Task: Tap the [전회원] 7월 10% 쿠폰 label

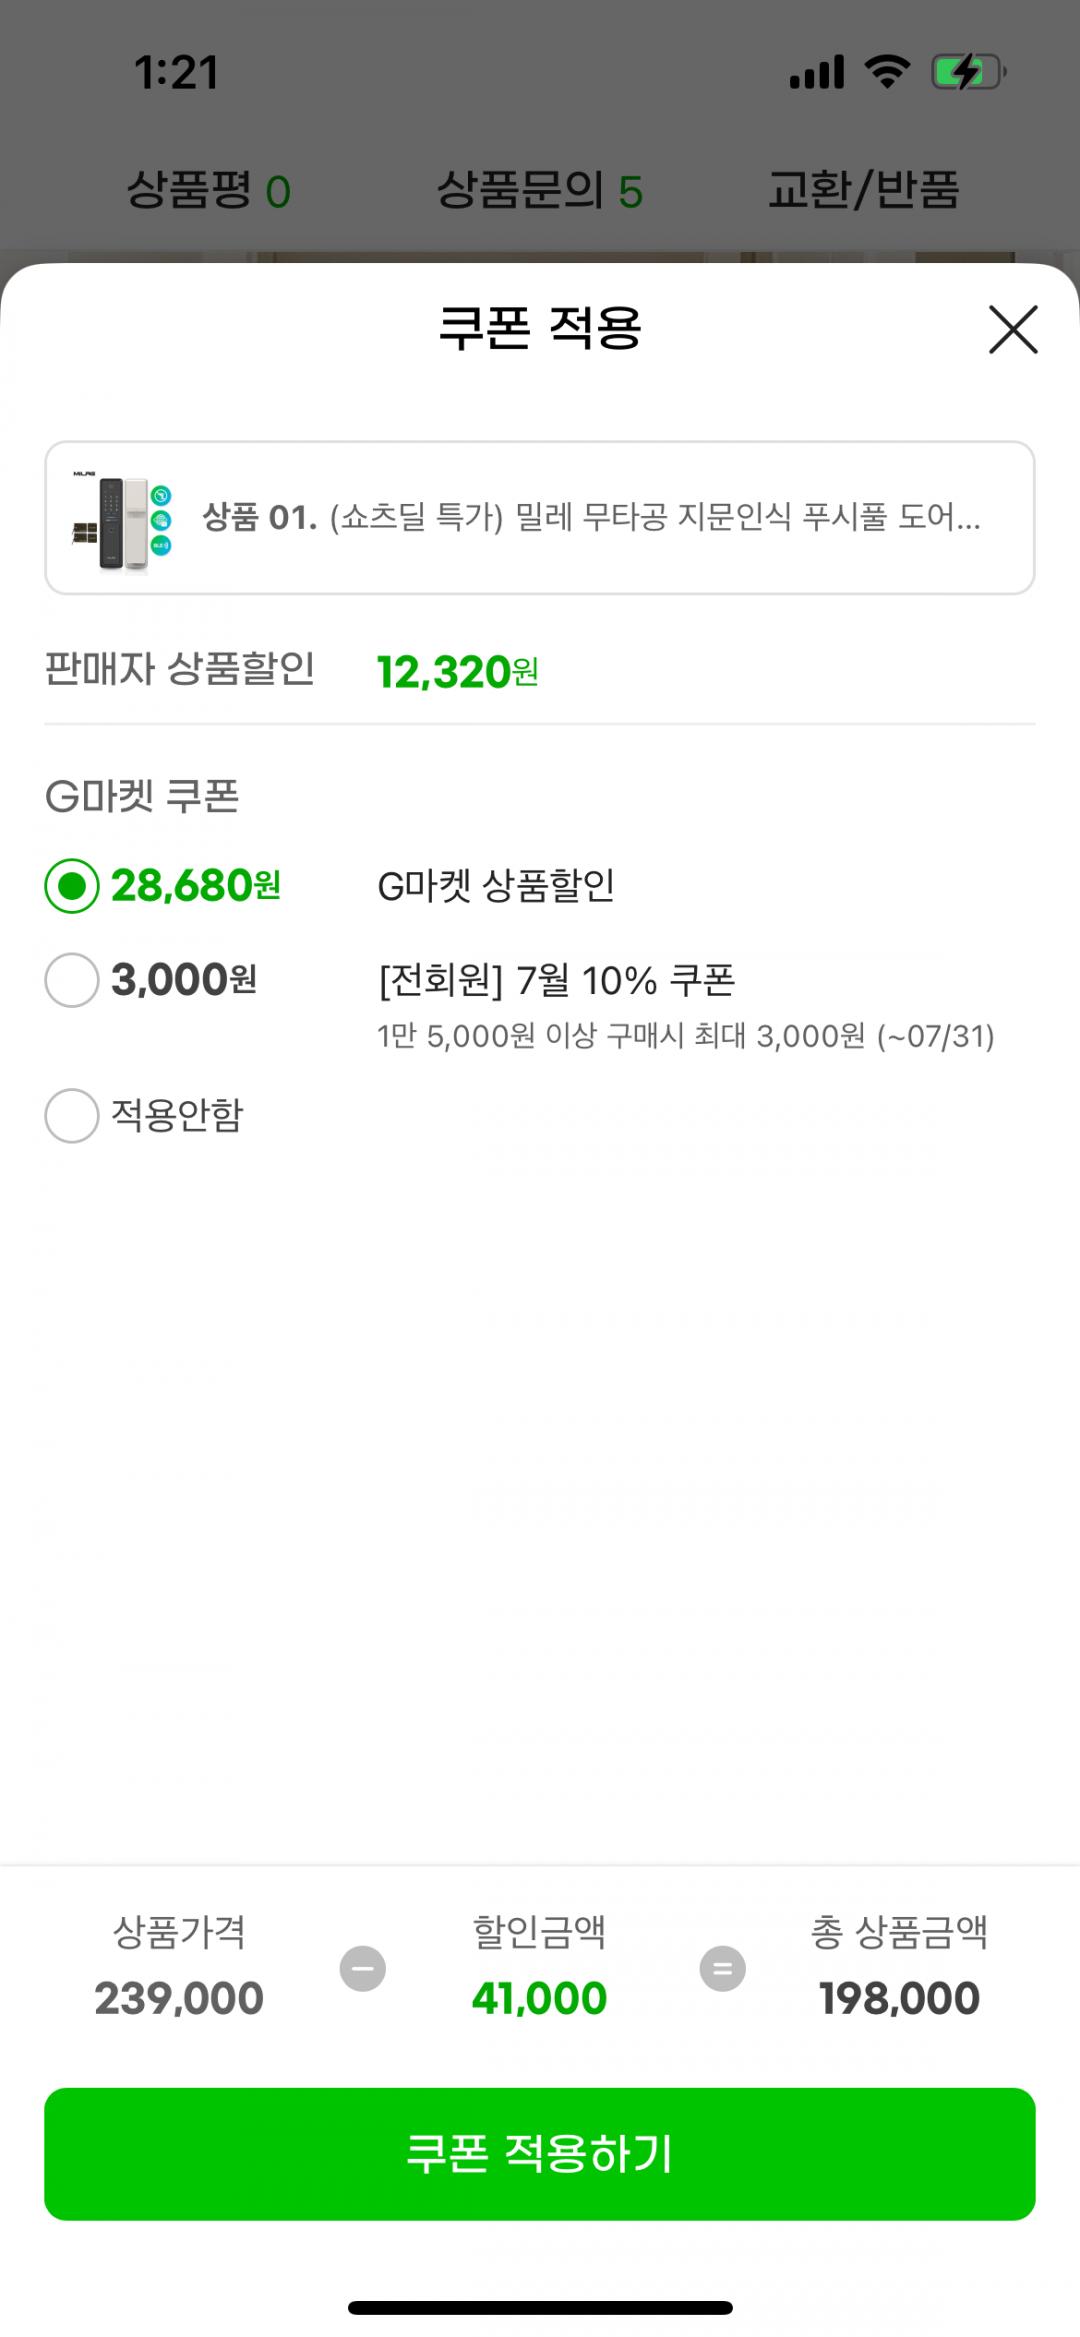Action: pyautogui.click(x=556, y=980)
